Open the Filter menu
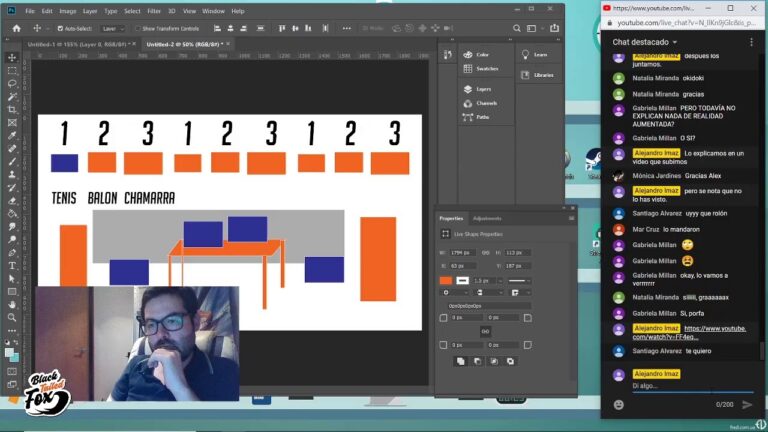Screen dimensions: 768x432 pyautogui.click(x=154, y=11)
